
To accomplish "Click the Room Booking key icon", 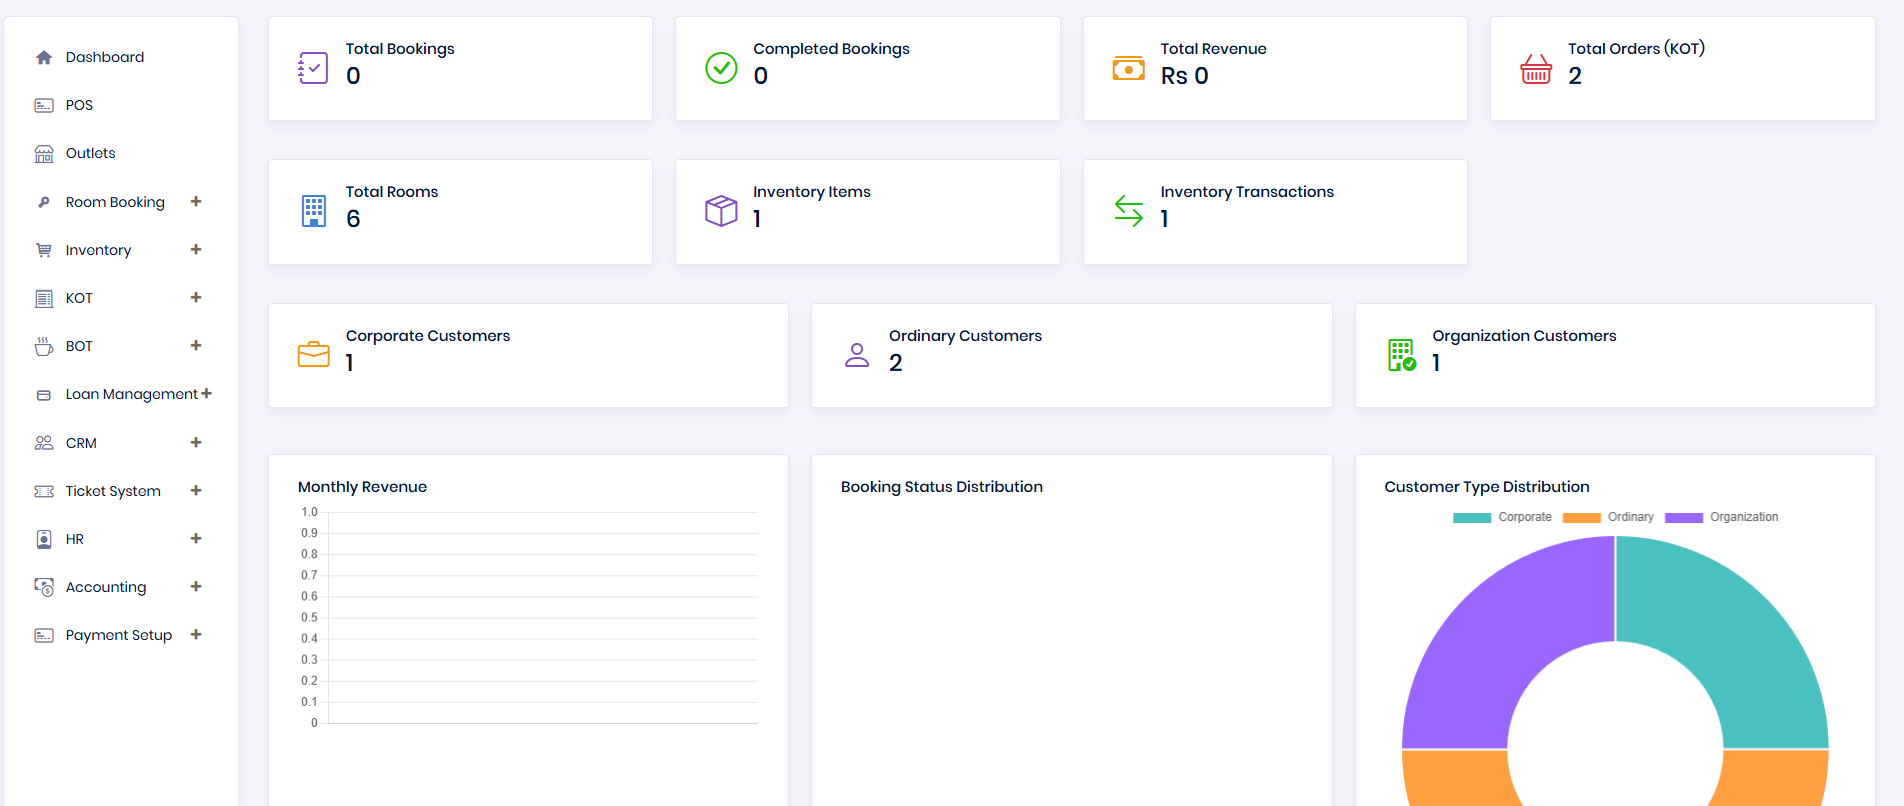I will pyautogui.click(x=44, y=202).
